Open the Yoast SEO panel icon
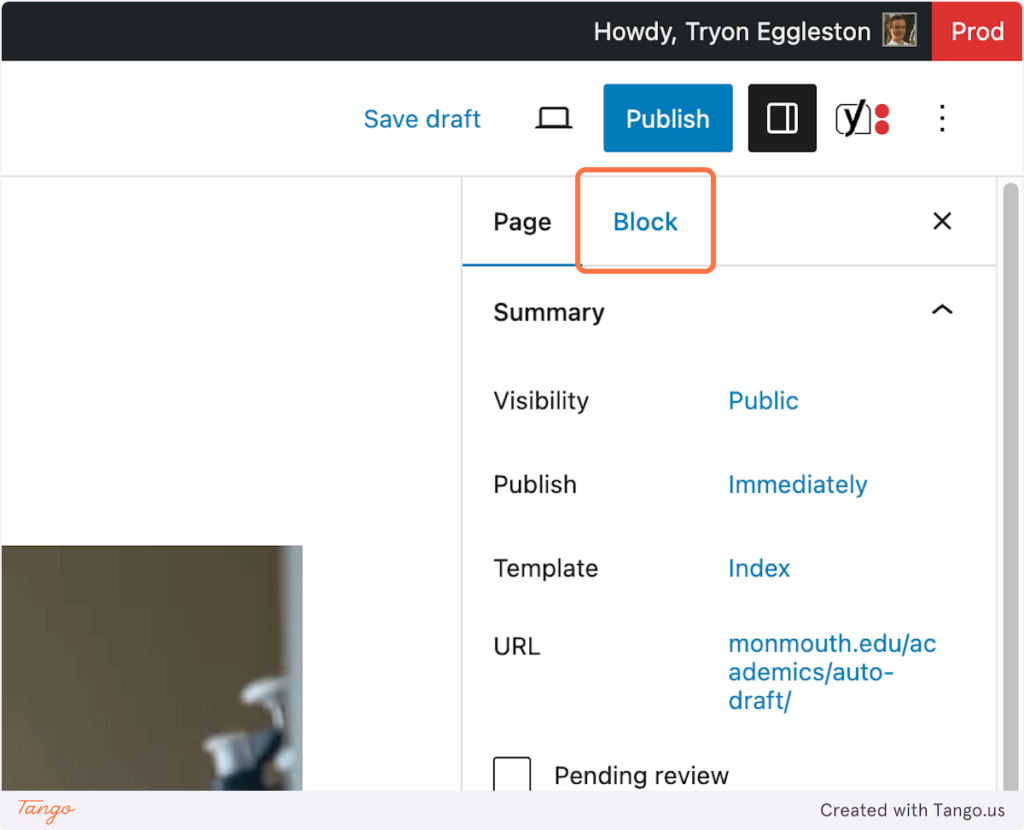The height and width of the screenshot is (830, 1024). [862, 119]
